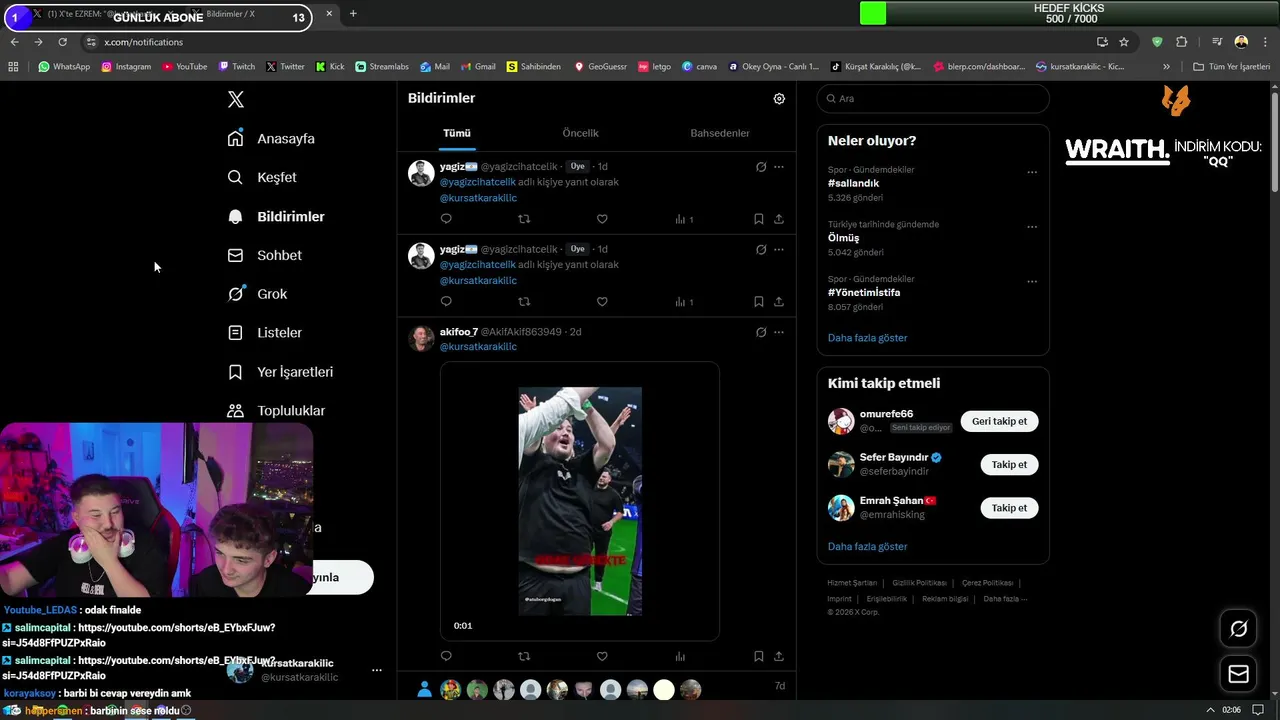
Task: Open more options for #Yönetimİstifa trend
Action: pyautogui.click(x=1032, y=281)
